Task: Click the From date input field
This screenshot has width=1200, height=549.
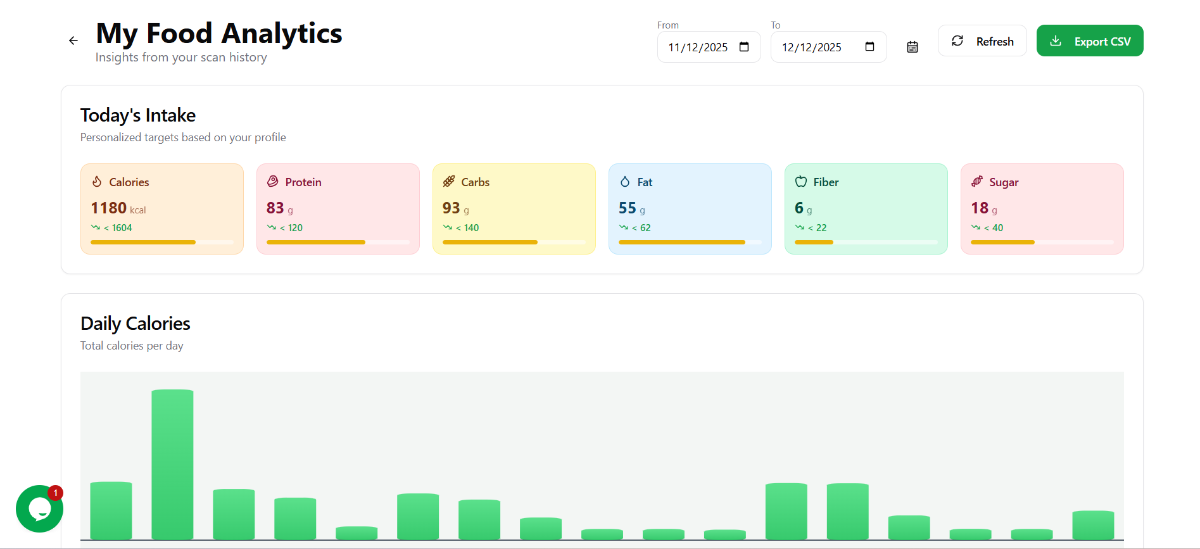Action: [x=698, y=47]
